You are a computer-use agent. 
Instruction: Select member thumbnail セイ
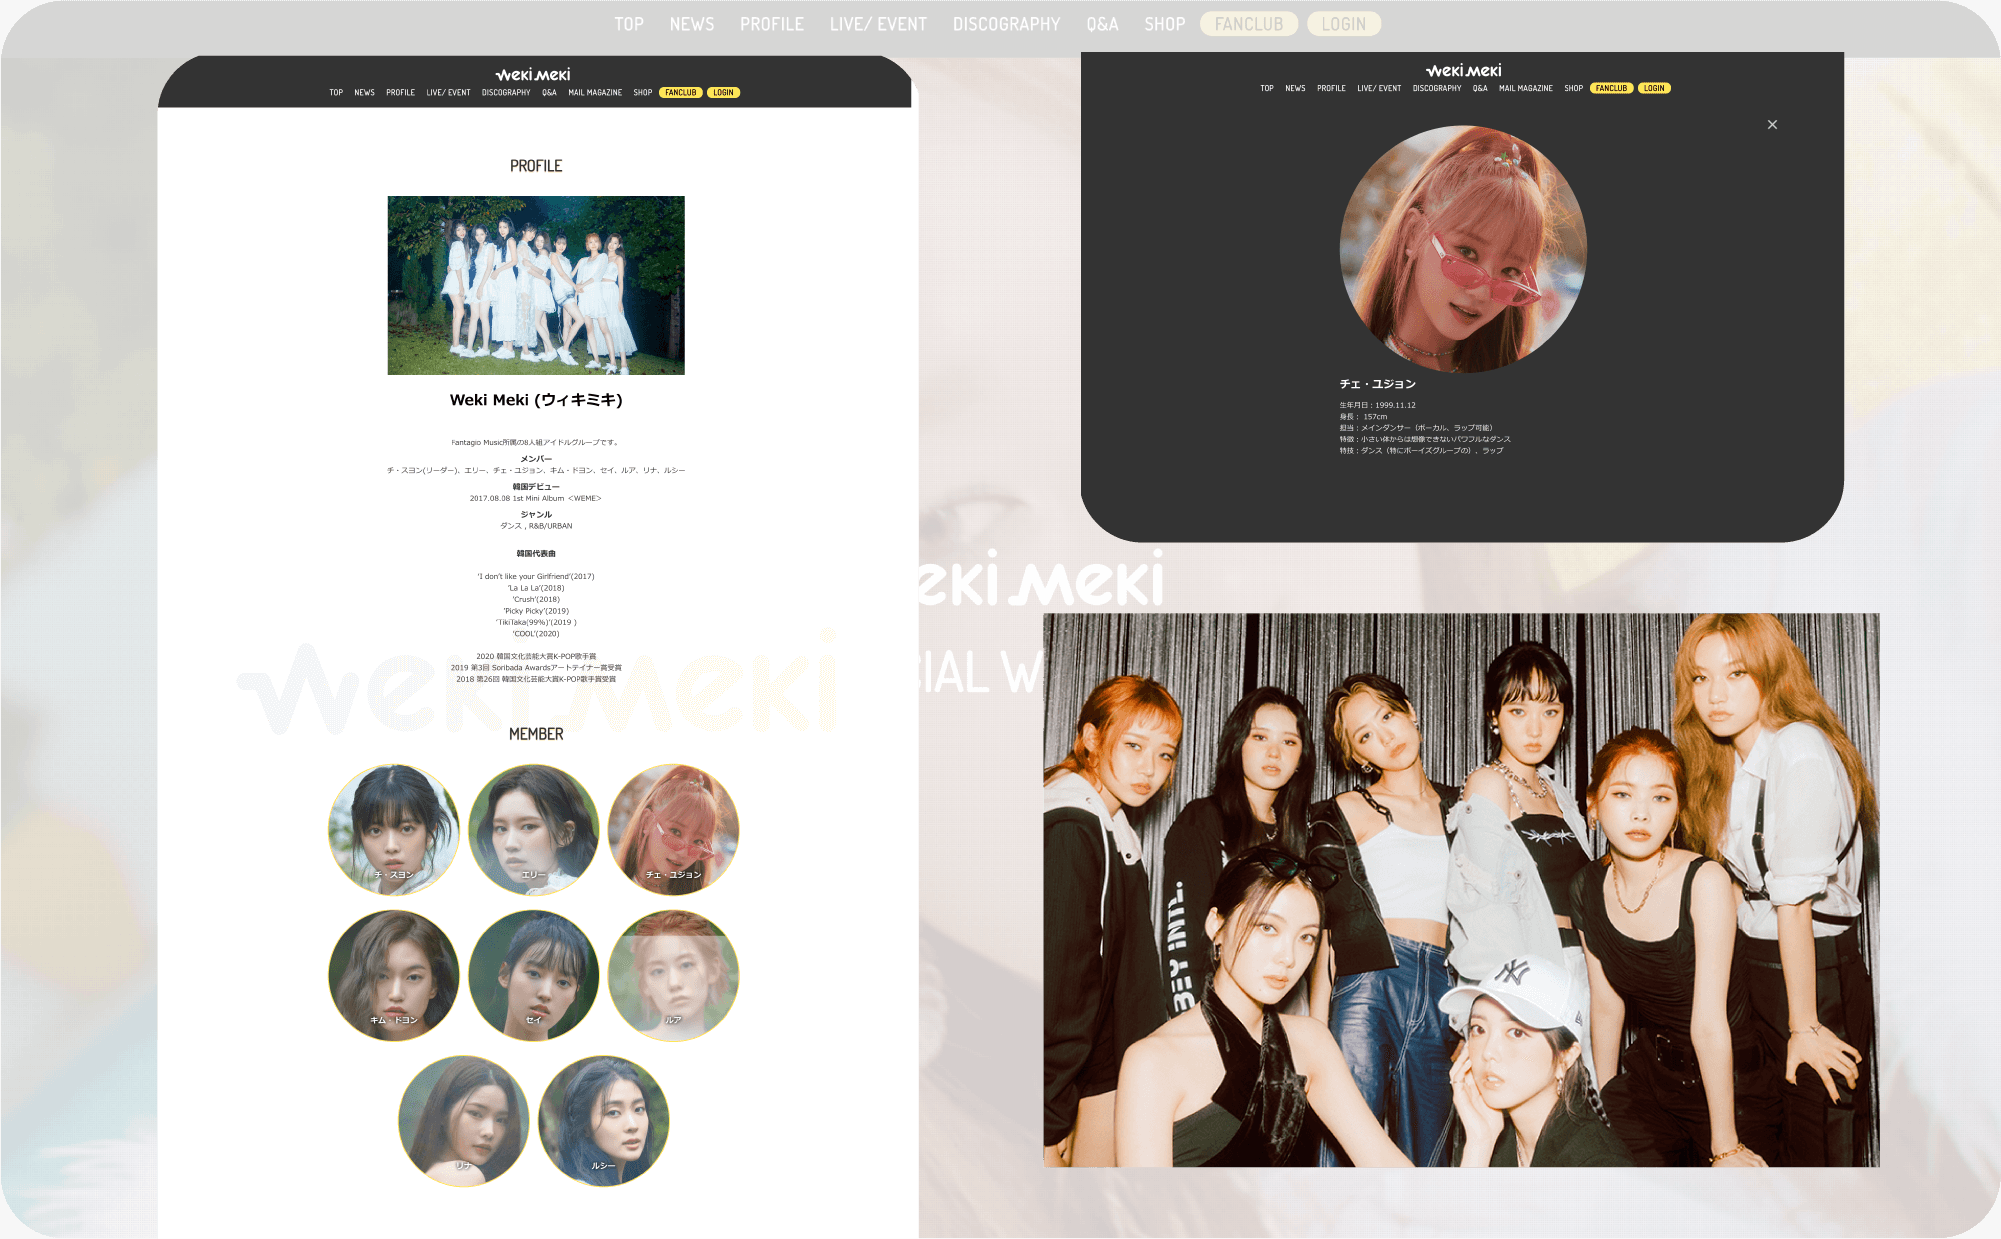point(533,975)
